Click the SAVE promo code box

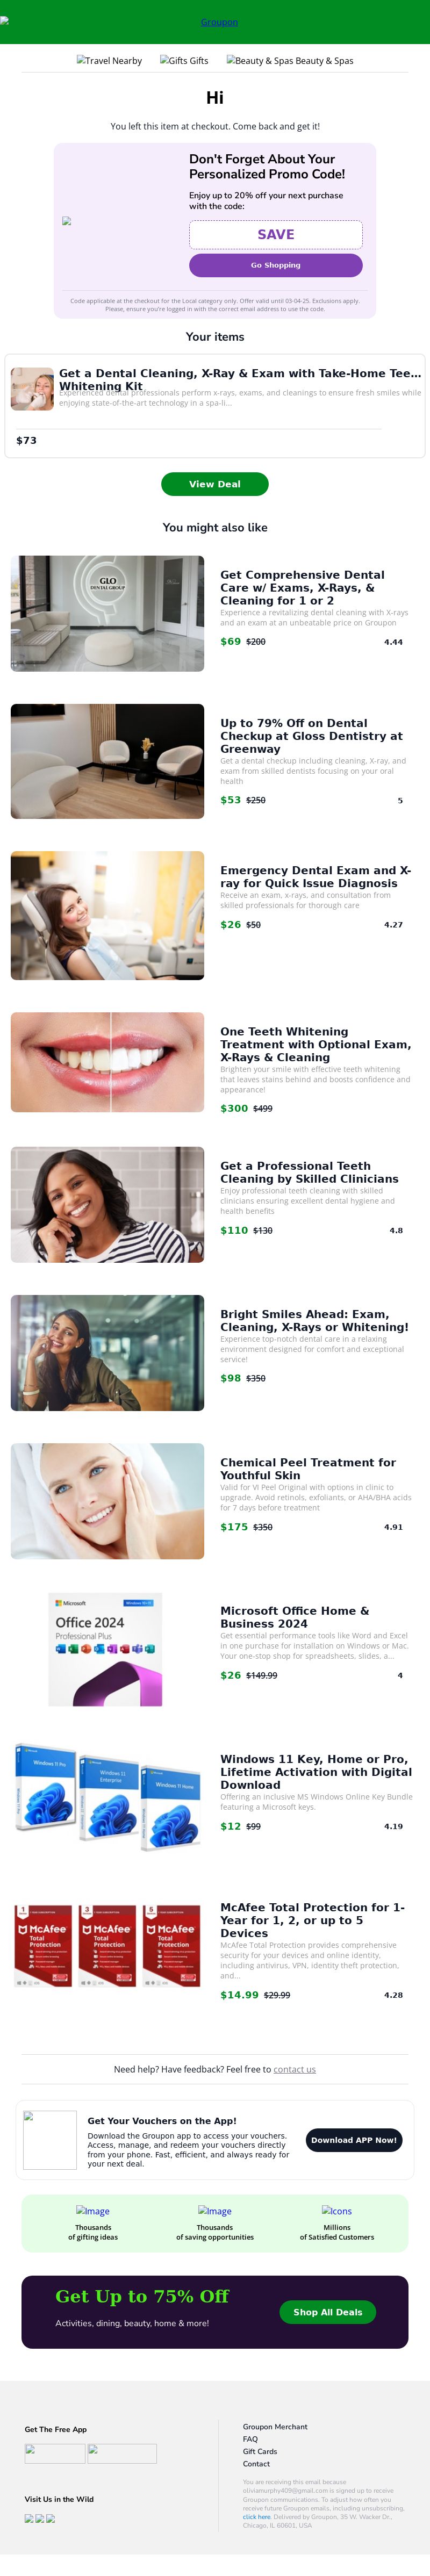pyautogui.click(x=275, y=234)
